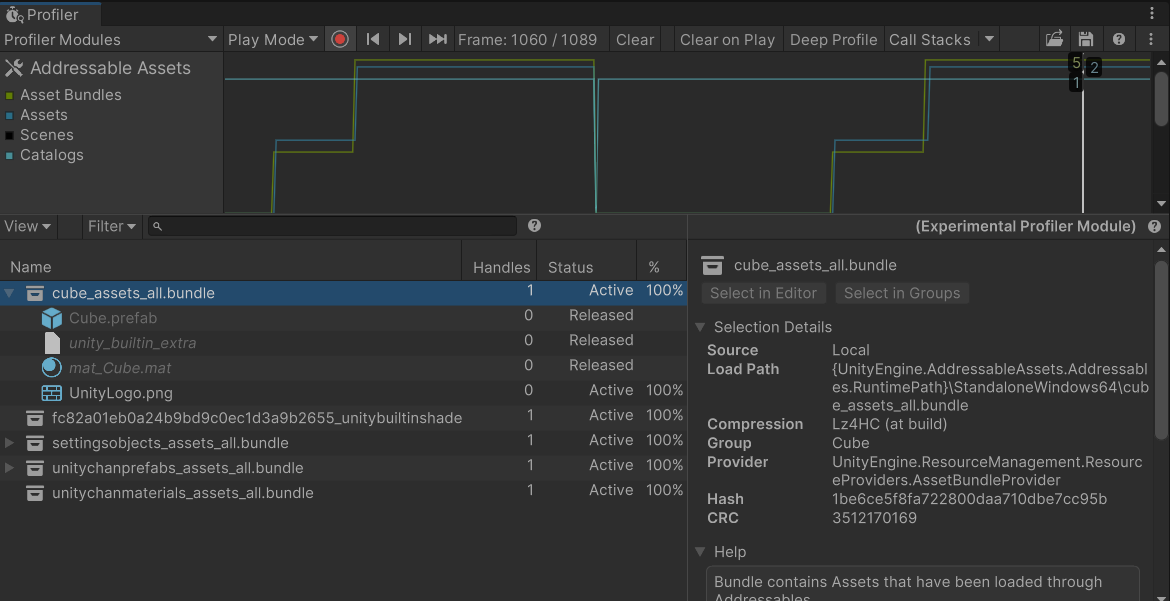Toggle Clear on Play
The width and height of the screenshot is (1170, 601).
pos(728,40)
